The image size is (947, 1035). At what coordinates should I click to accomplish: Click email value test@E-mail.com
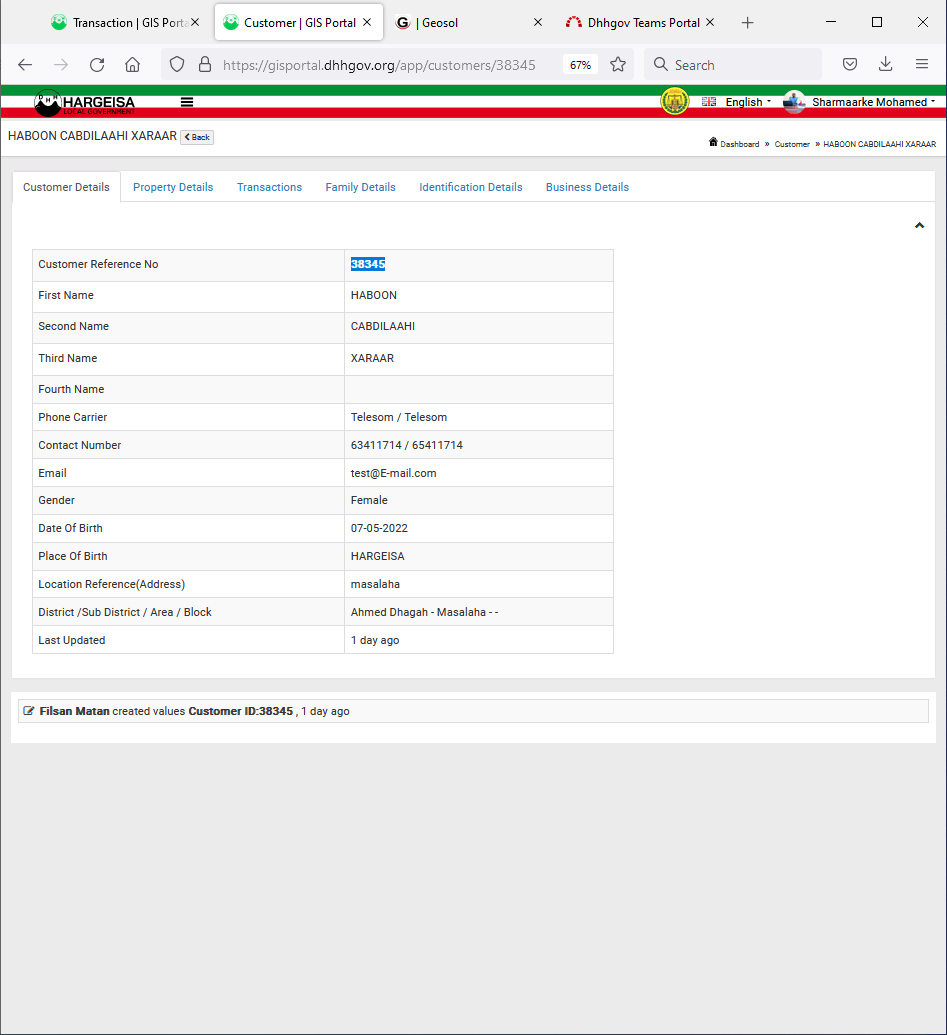[x=393, y=473]
